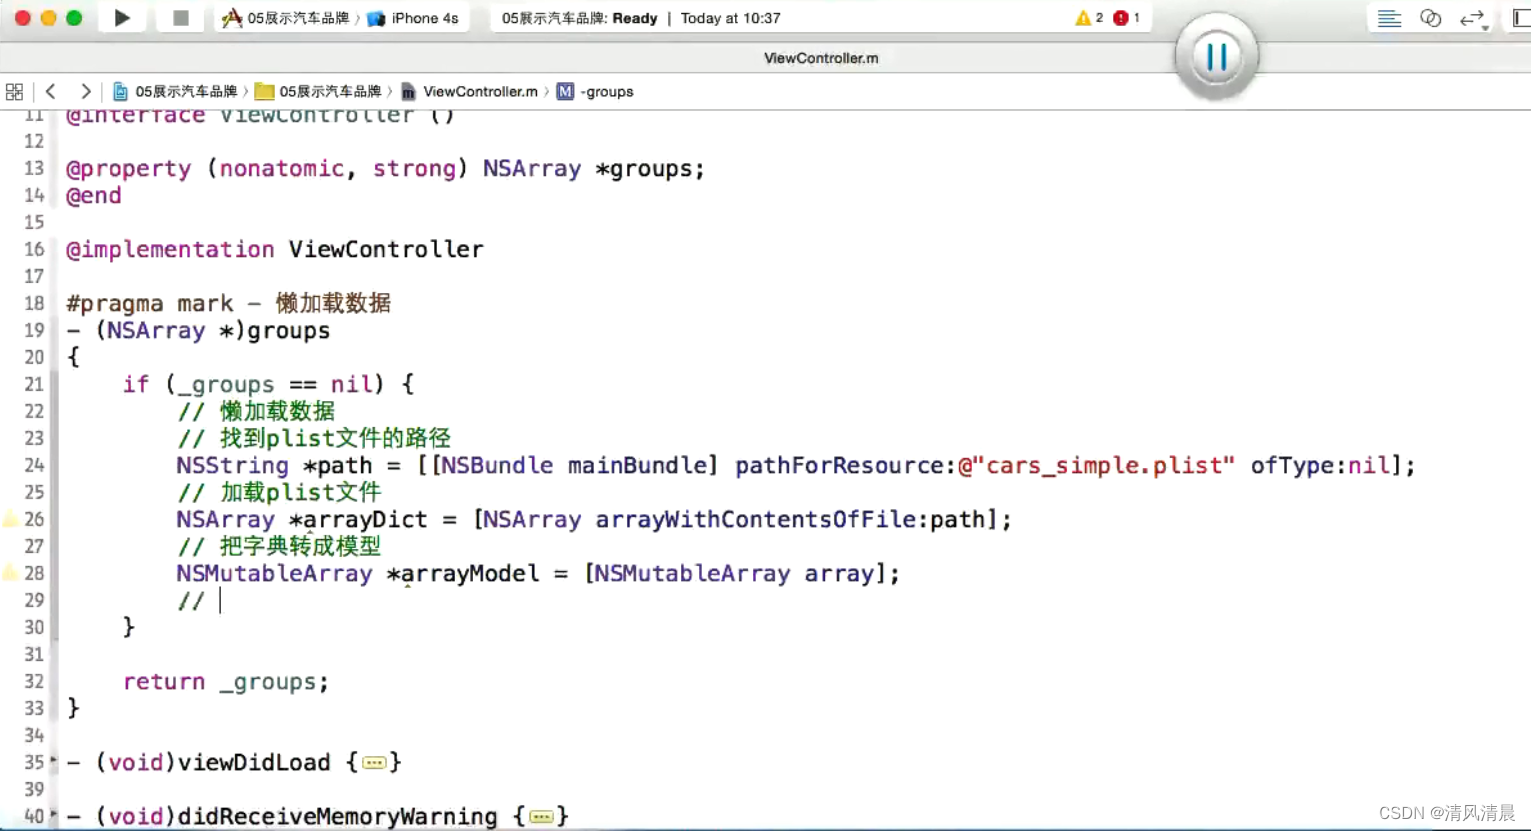Click the fold arrow beside line 40
The image size is (1531, 831).
[x=54, y=815]
